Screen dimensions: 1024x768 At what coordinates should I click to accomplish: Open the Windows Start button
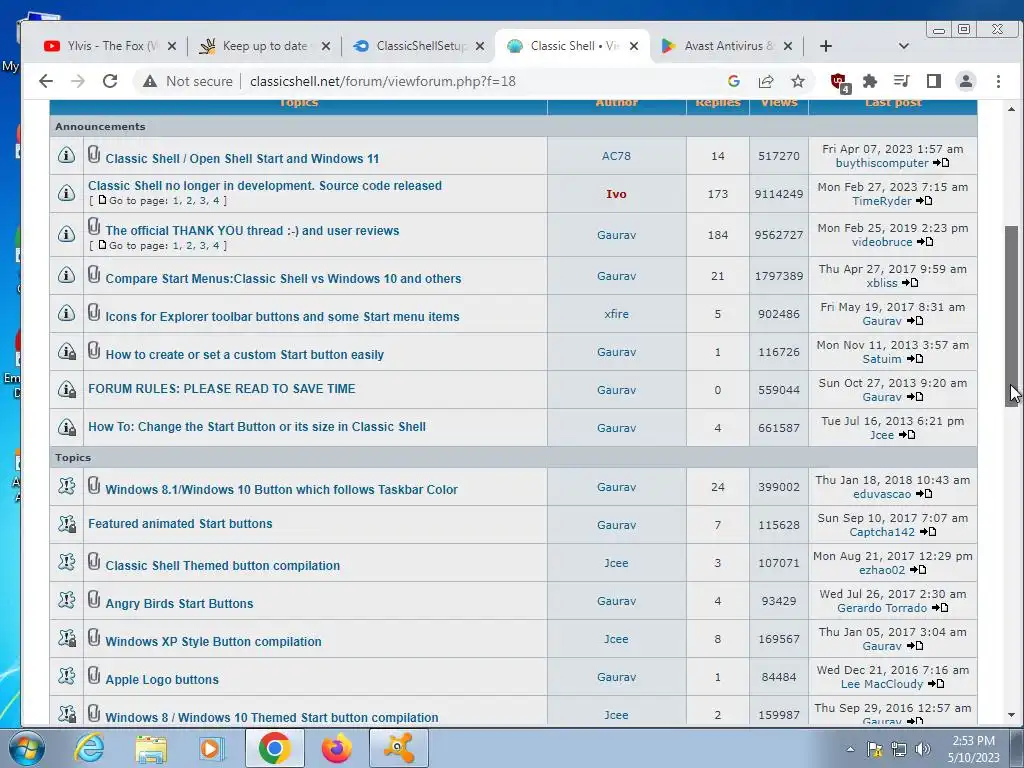tap(26, 748)
